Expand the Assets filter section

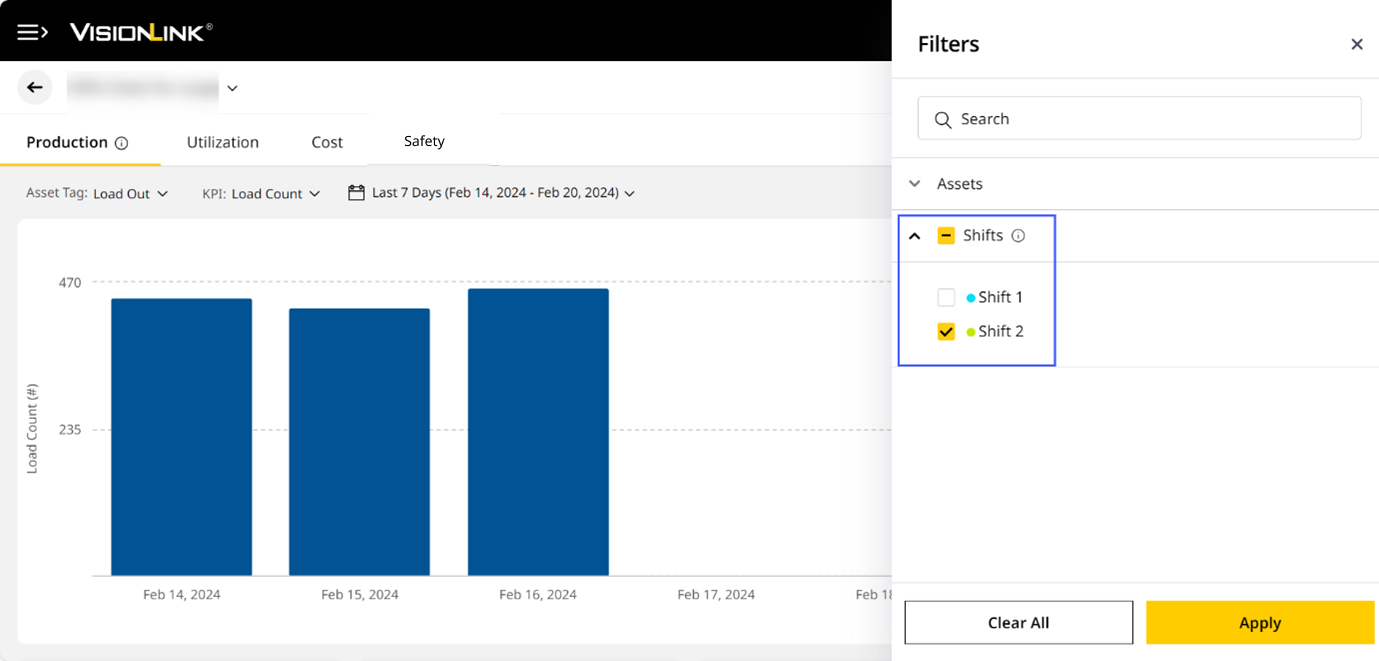(914, 184)
